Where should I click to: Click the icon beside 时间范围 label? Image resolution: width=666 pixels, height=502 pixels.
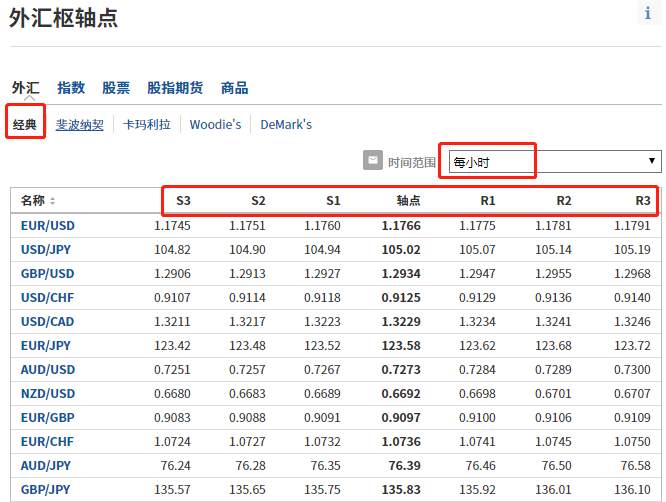373,161
